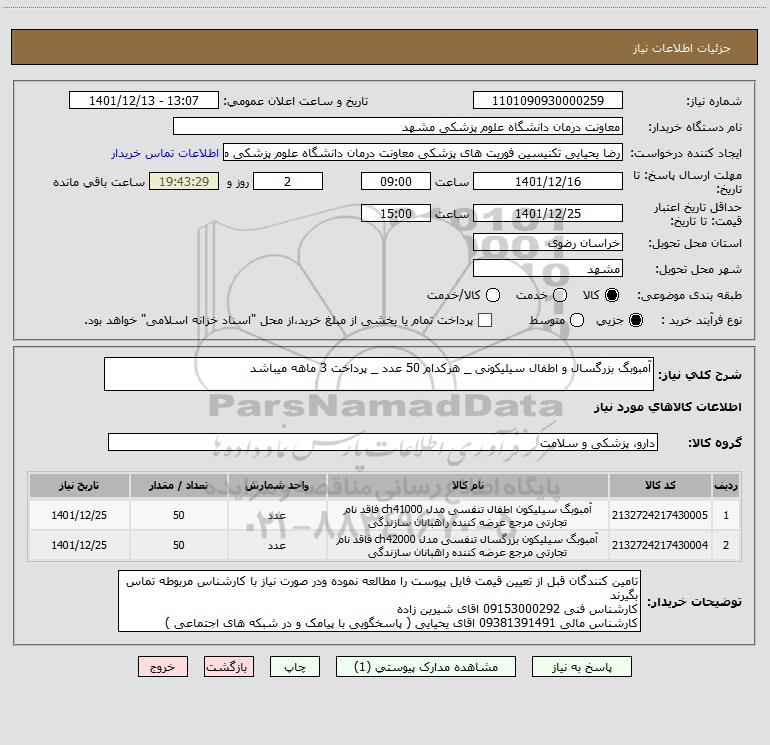Click the ch41000 children ambu bag name cell
Screen dimensions: 770x745
coord(468,515)
